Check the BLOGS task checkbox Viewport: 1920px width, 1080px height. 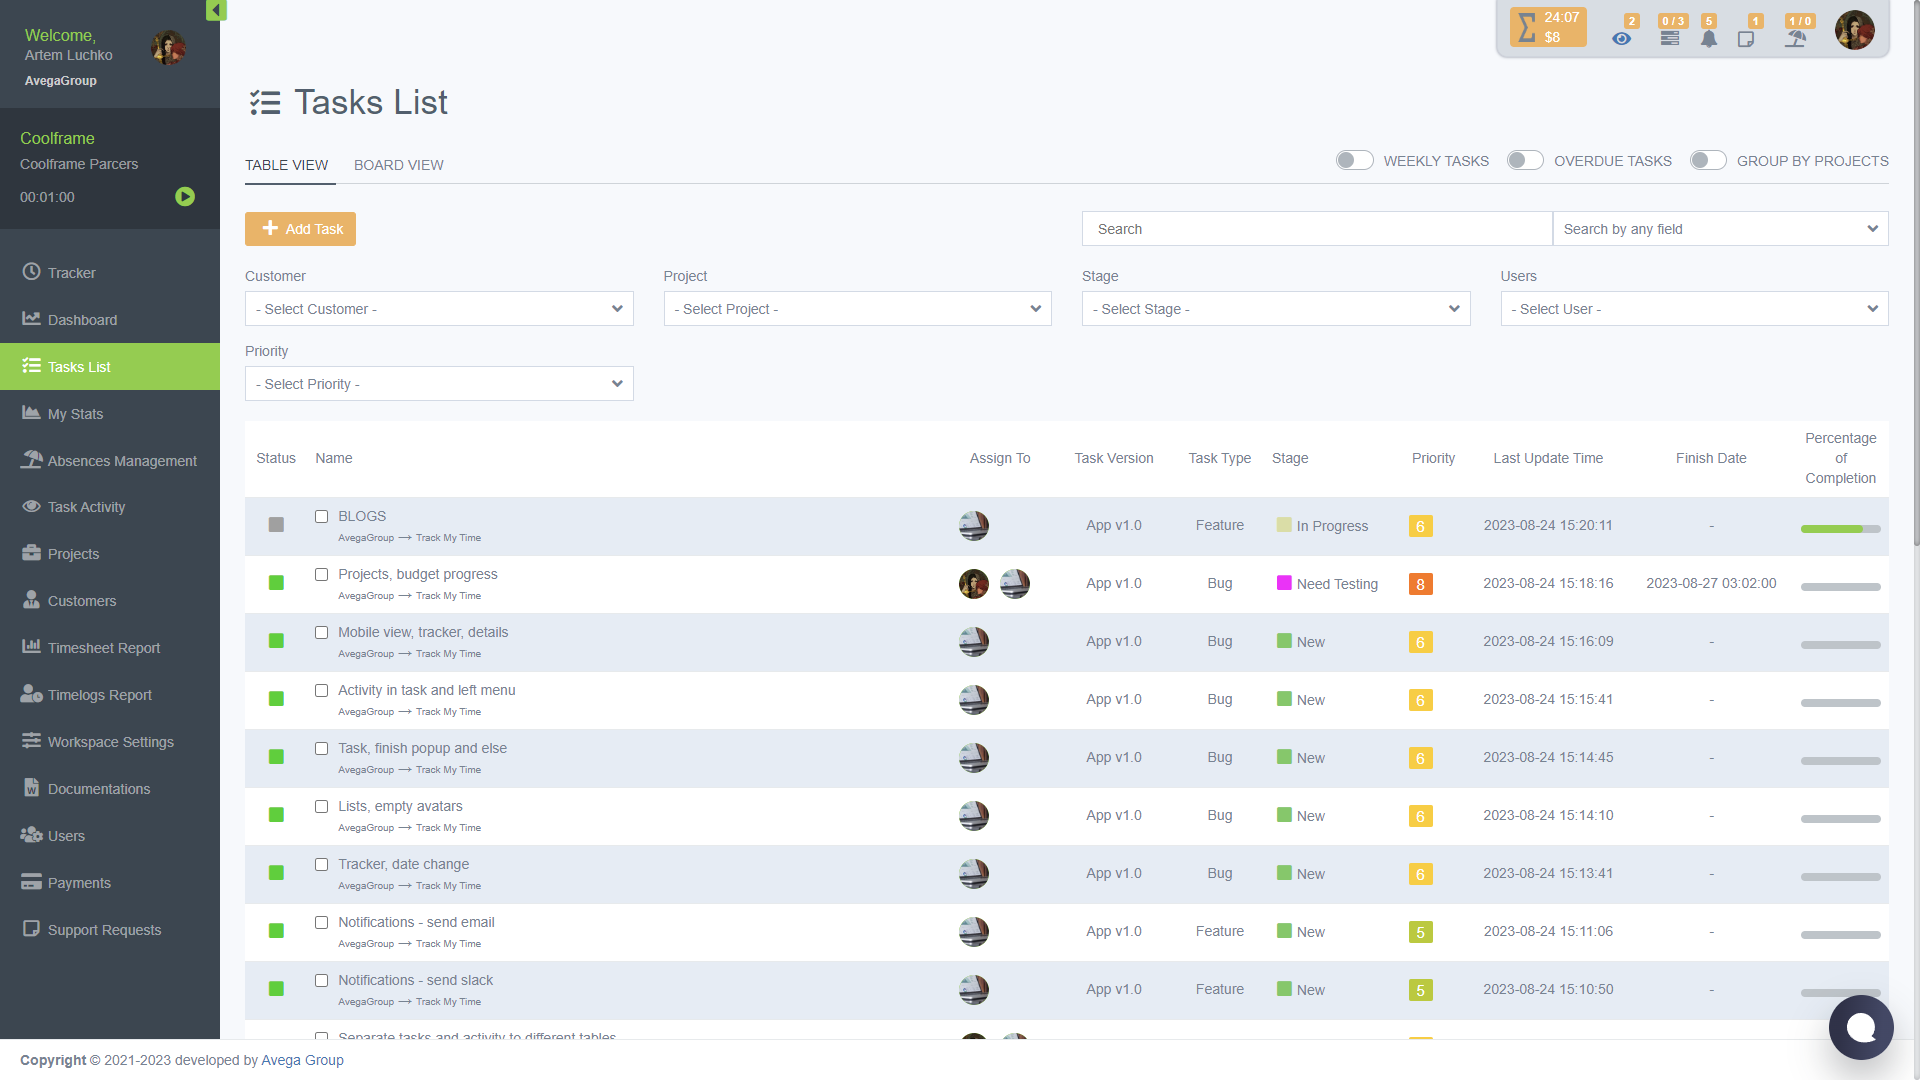coord(321,517)
